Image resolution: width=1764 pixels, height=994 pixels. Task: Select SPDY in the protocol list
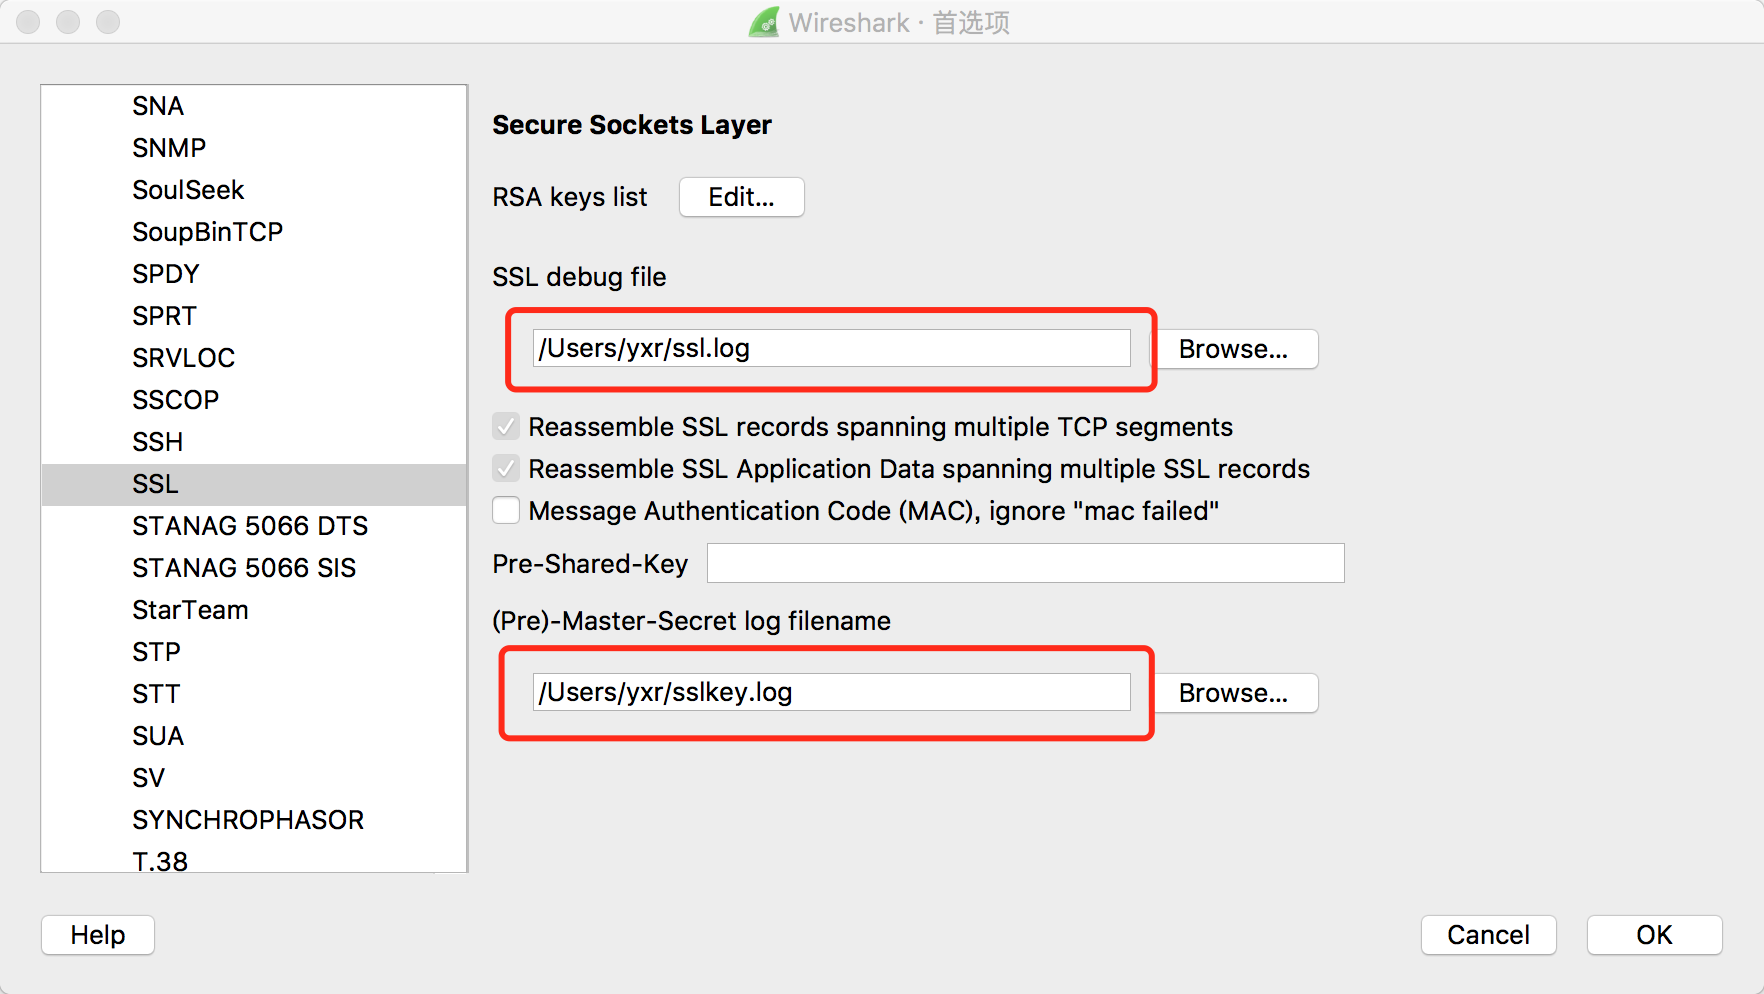pyautogui.click(x=254, y=274)
